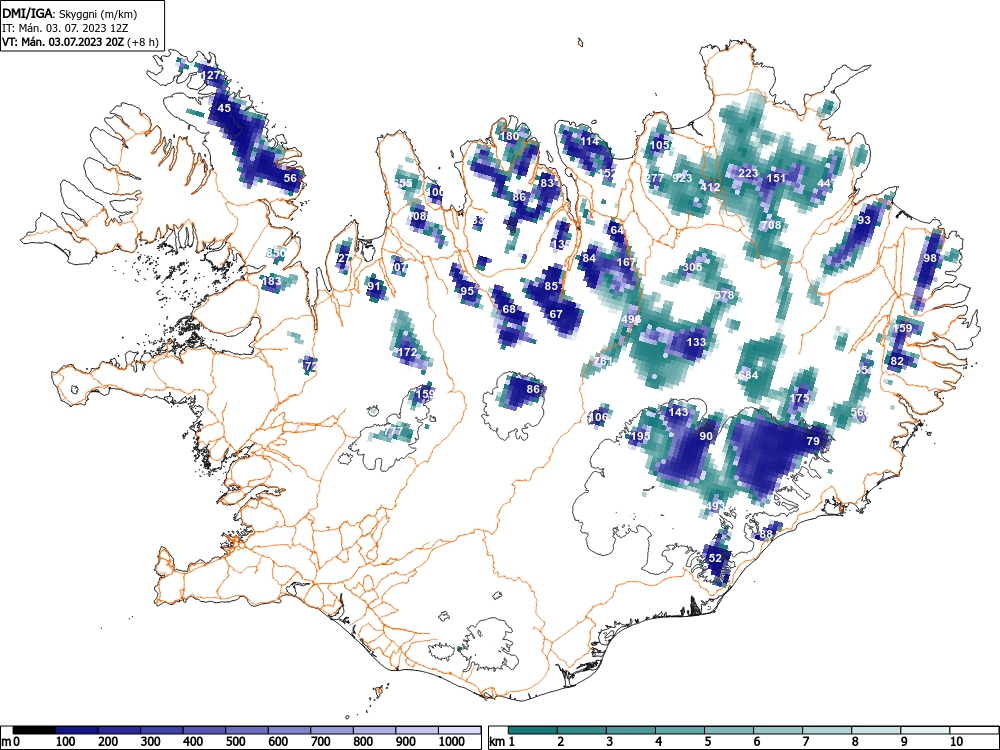Pick the dark blue swatch between 100 and 200

click(x=77, y=730)
